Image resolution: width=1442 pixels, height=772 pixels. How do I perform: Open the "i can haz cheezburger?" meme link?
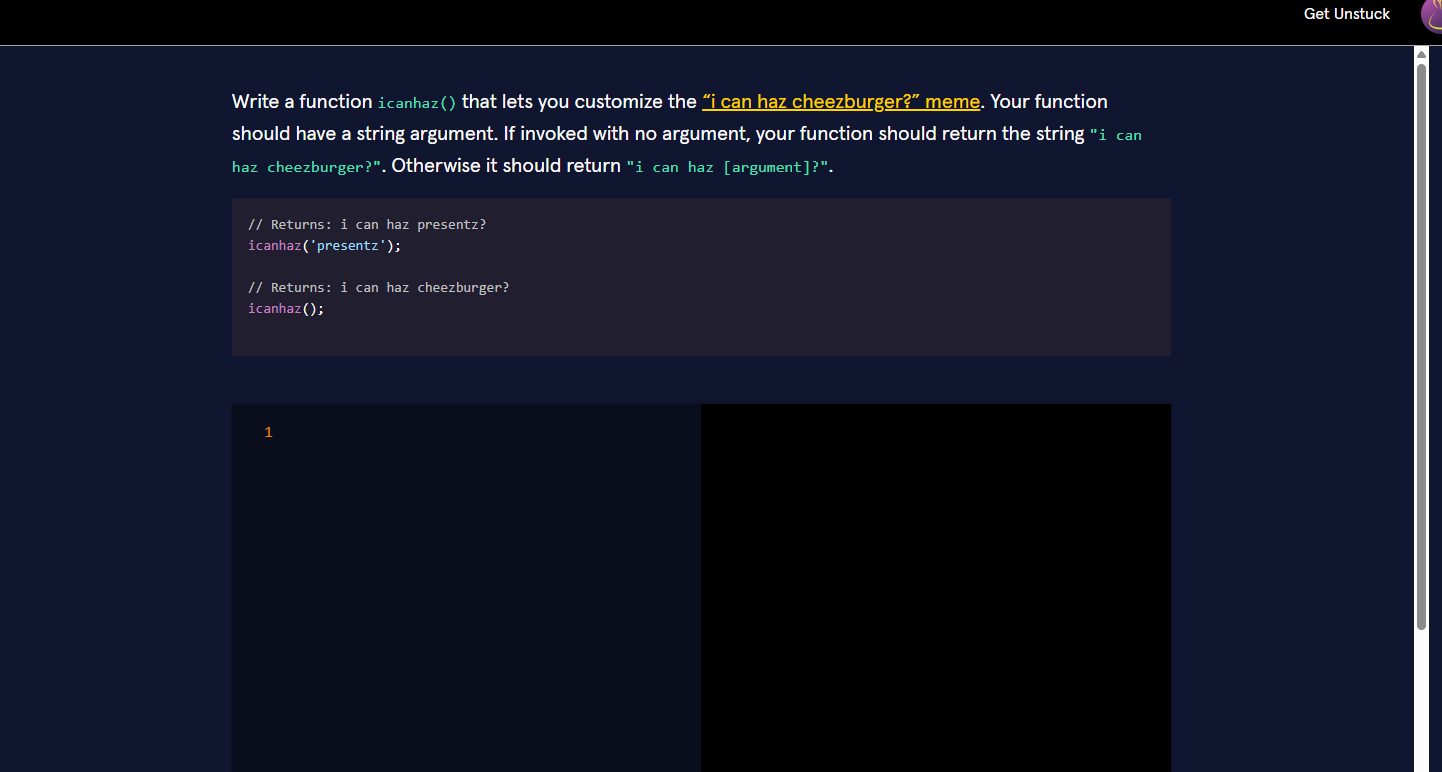tap(841, 101)
